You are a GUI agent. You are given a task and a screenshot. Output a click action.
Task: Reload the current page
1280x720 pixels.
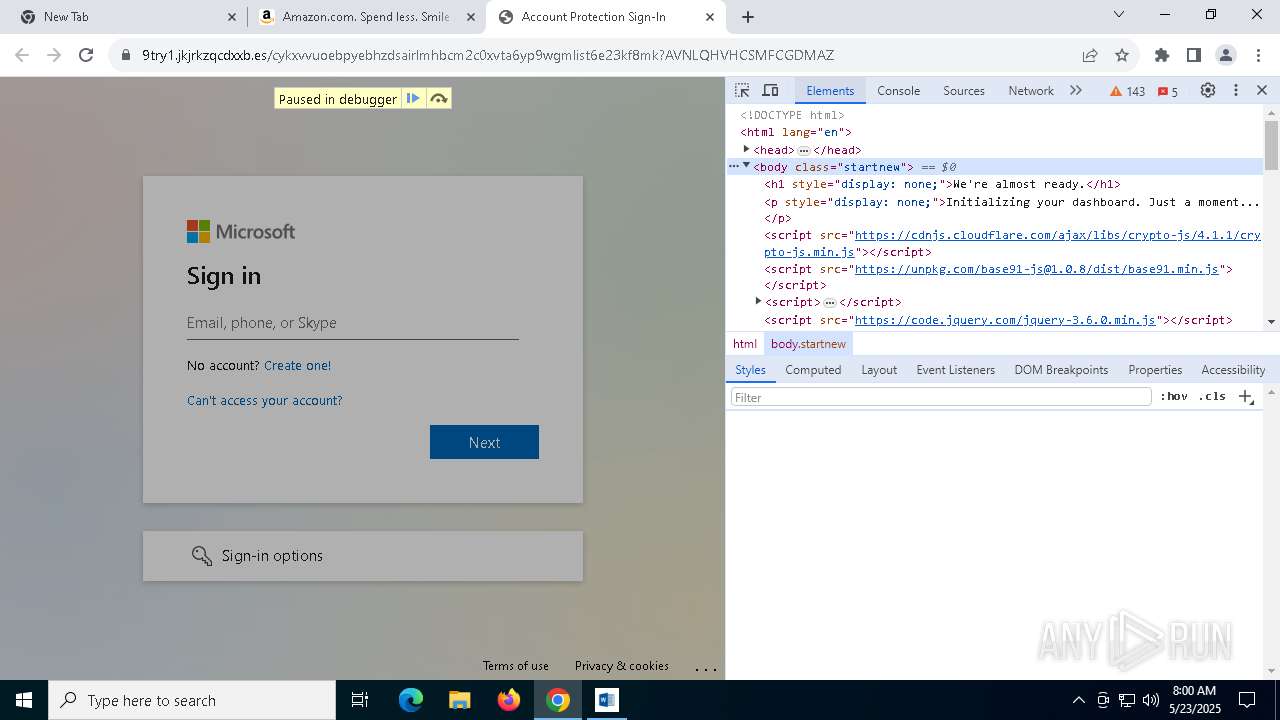pyautogui.click(x=86, y=55)
